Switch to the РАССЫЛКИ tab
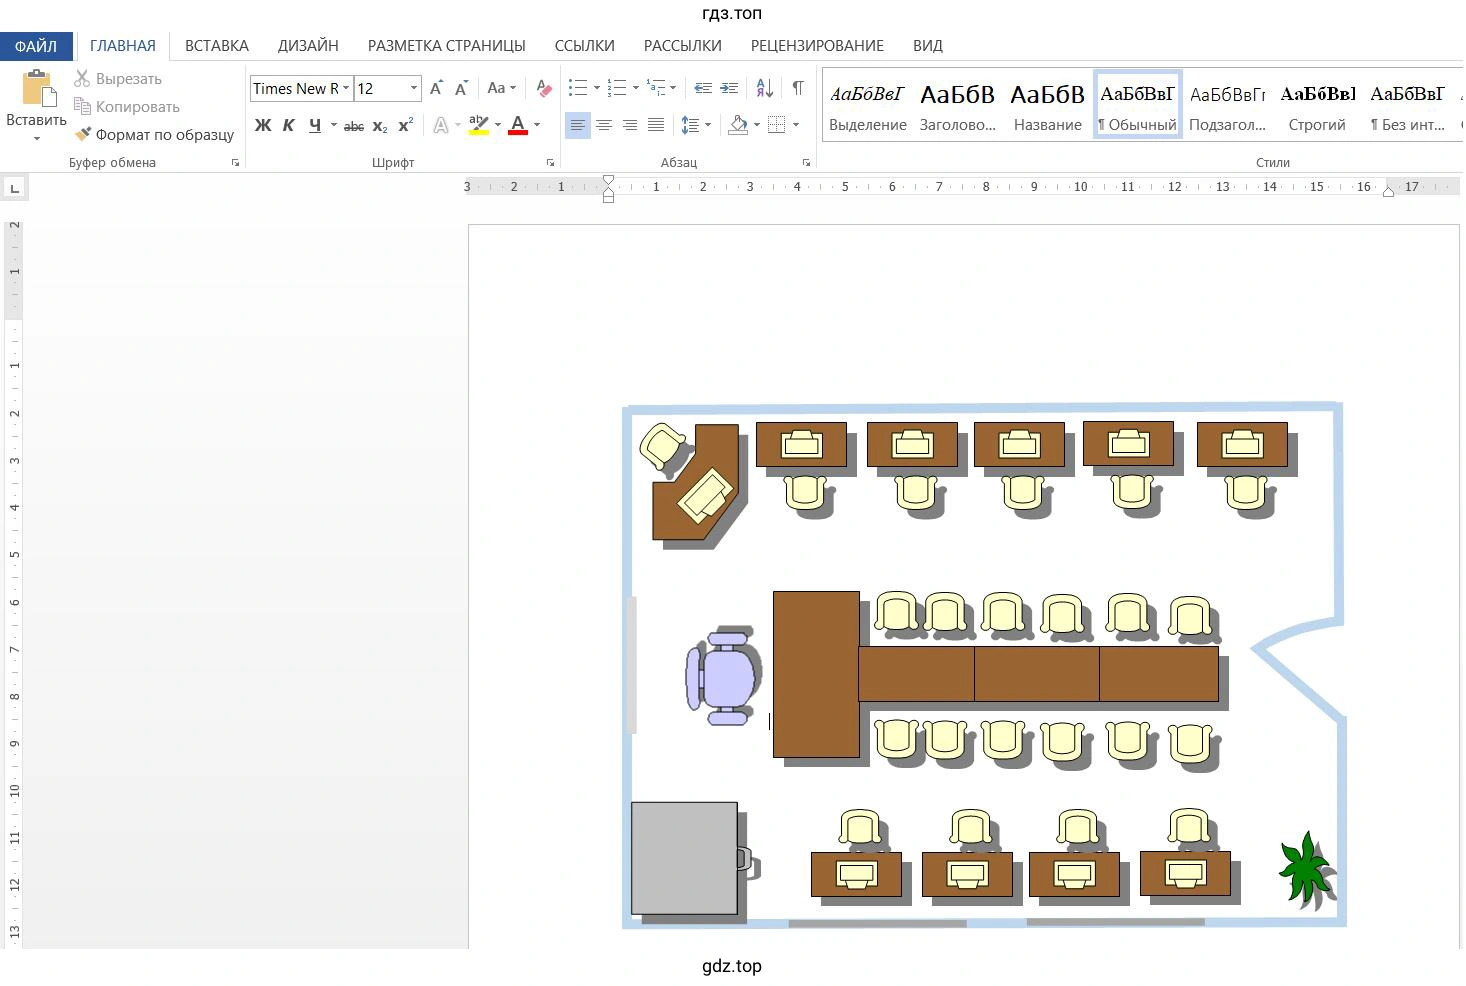The image size is (1466, 986). point(683,46)
